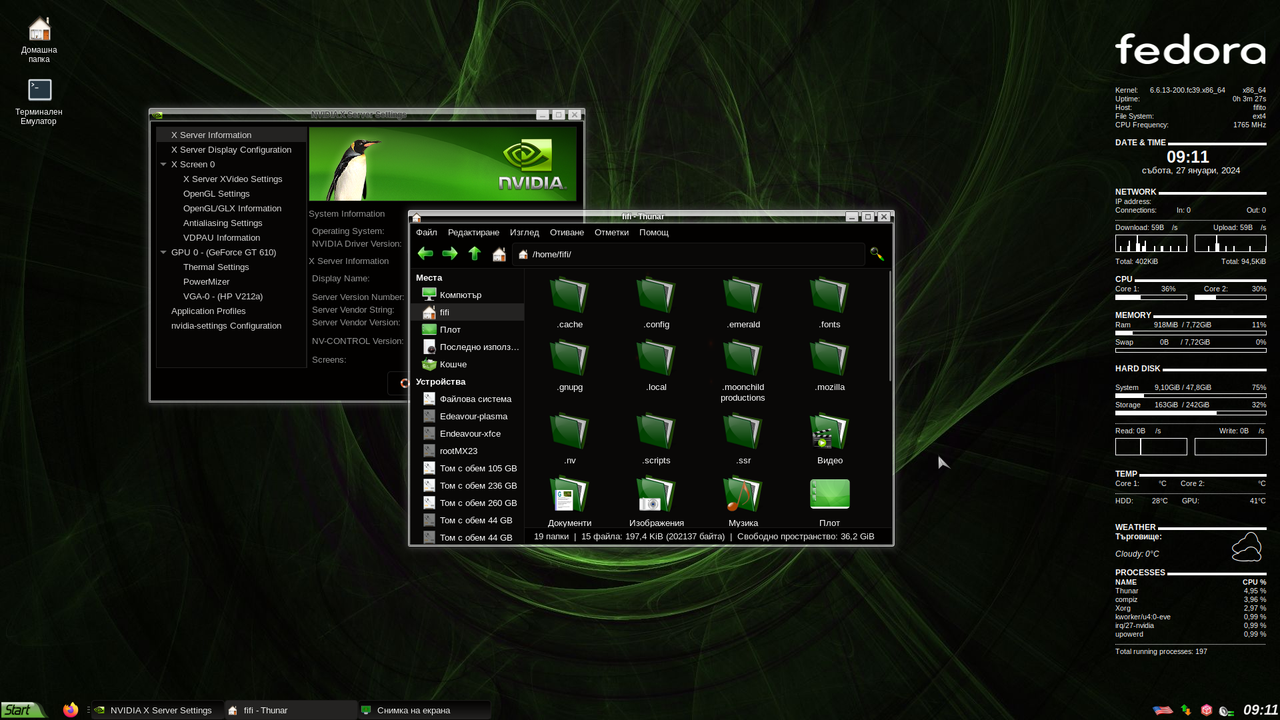Go back using Thunar's left arrow
The image size is (1280, 720).
tap(425, 254)
